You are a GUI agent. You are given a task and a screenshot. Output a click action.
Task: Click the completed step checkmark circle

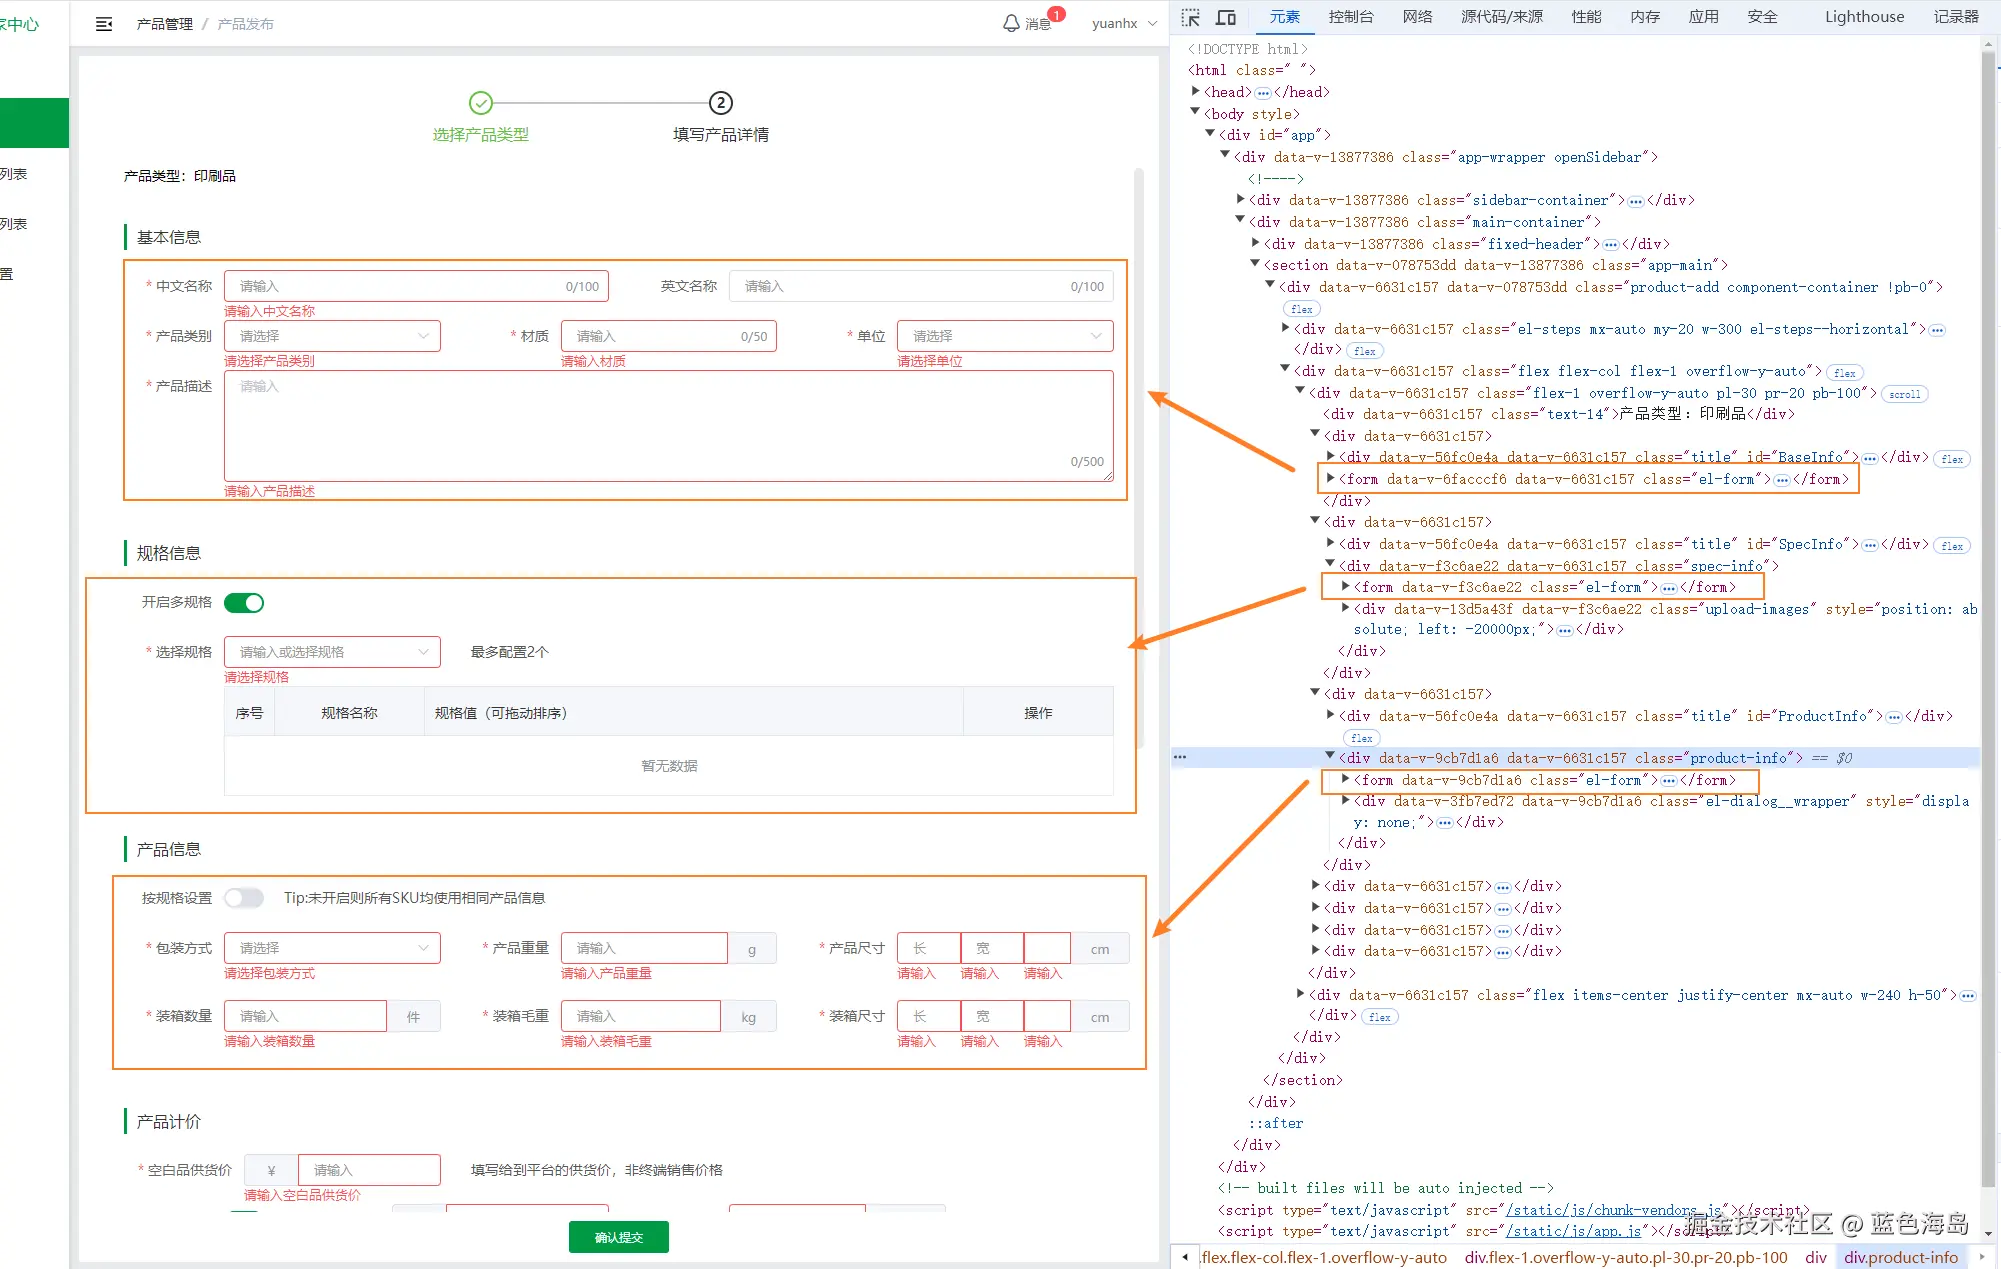point(481,103)
